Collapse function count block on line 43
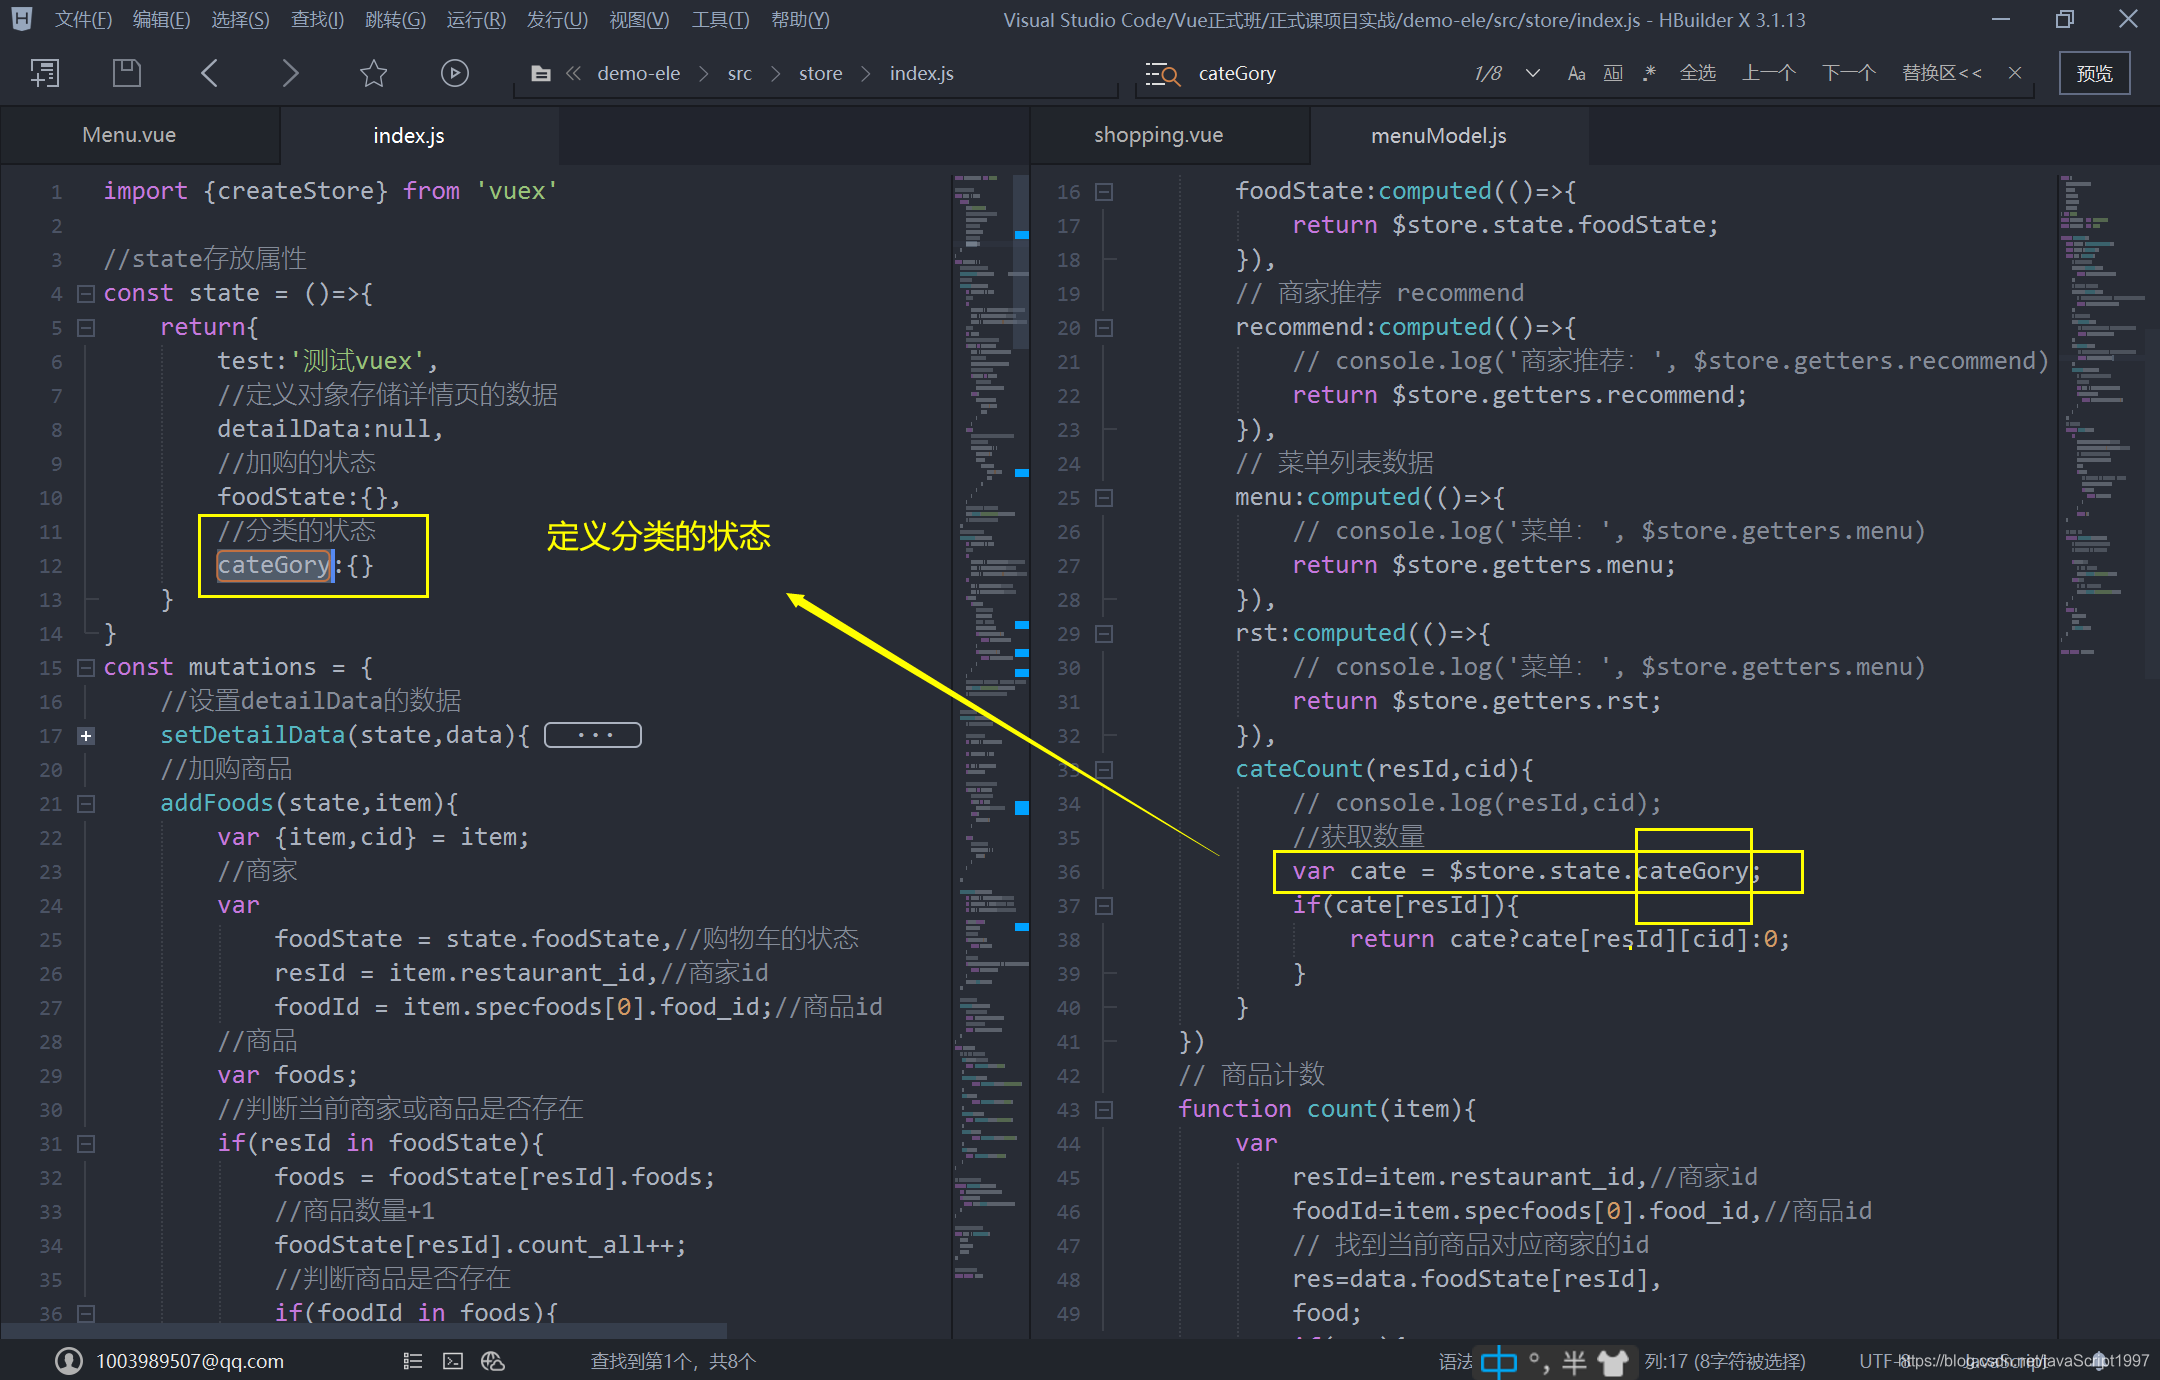2160x1380 pixels. (1104, 1110)
